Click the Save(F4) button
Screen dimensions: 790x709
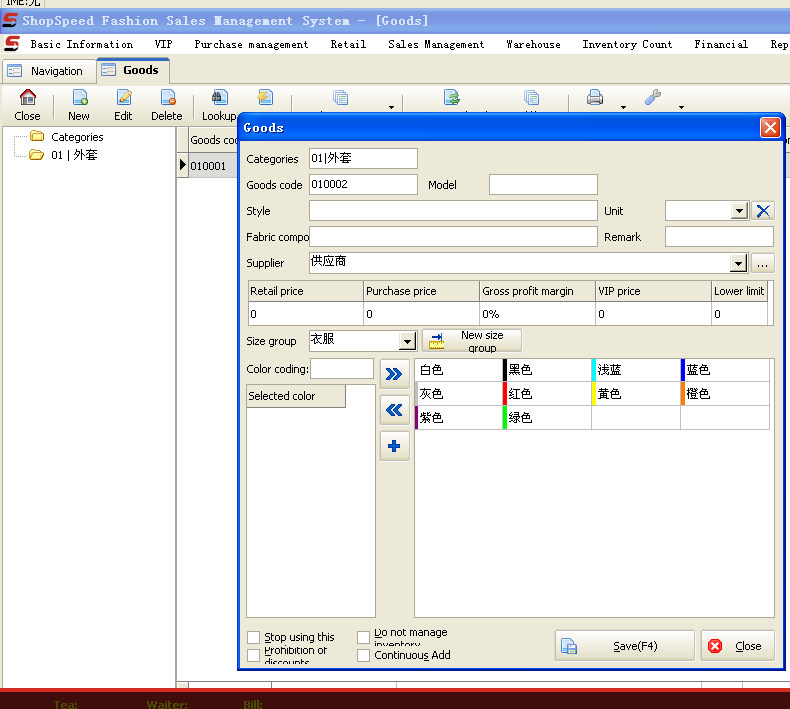[x=624, y=646]
